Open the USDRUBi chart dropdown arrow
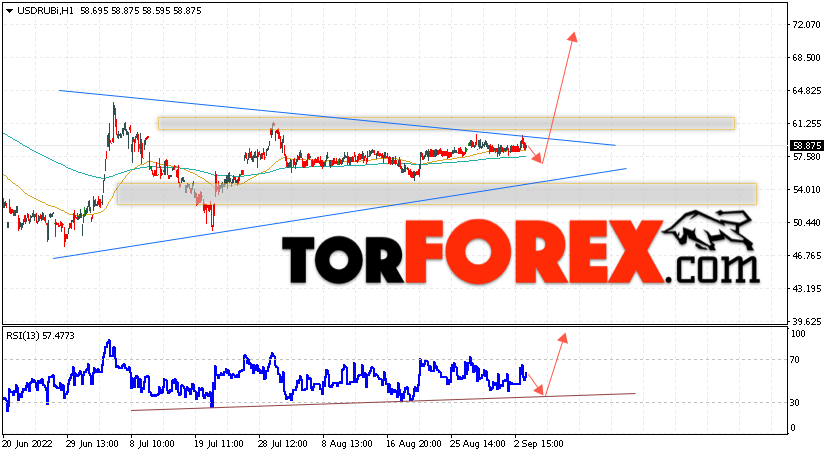The height and width of the screenshot is (455, 828). (x=9, y=11)
